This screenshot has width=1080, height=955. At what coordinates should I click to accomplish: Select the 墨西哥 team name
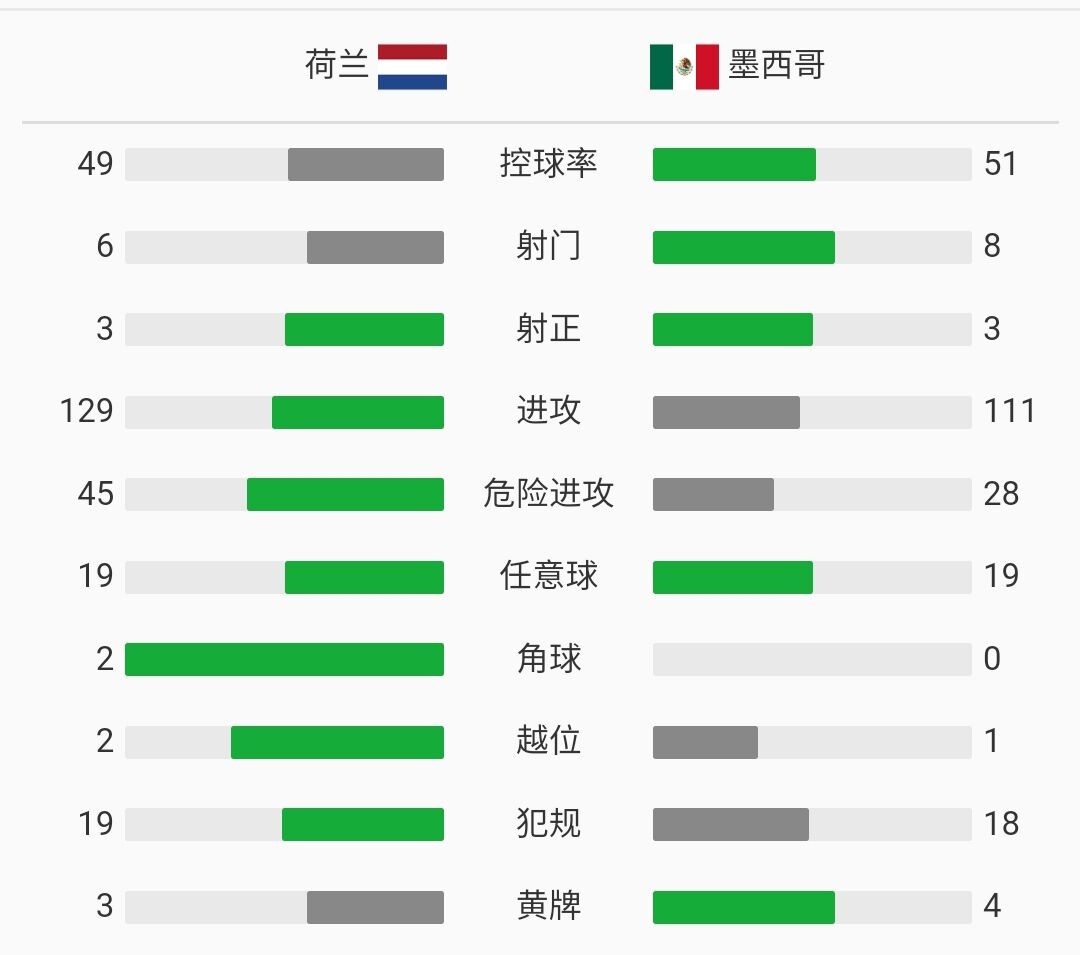tap(776, 65)
